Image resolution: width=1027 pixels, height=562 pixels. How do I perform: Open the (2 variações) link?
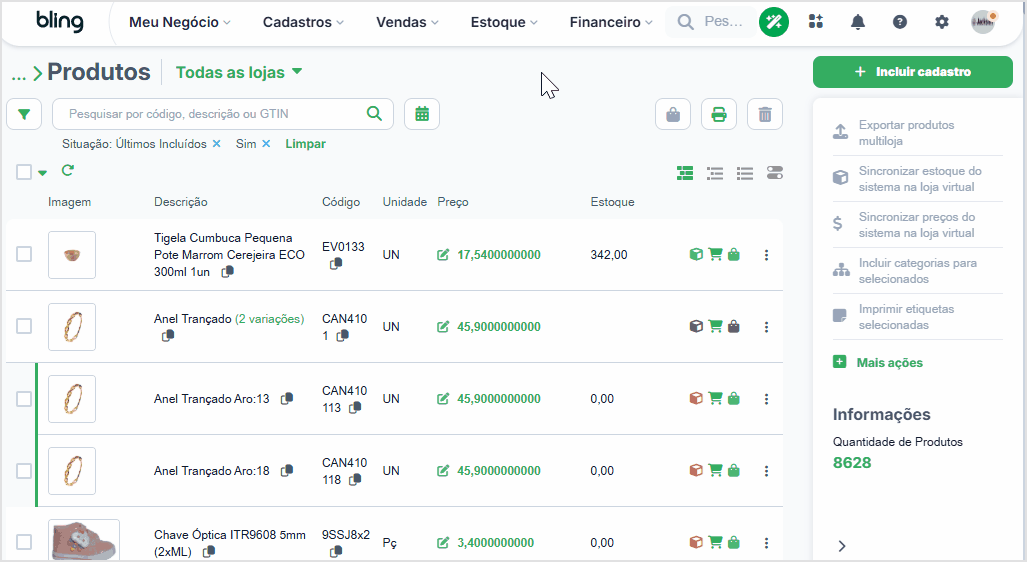[269, 319]
